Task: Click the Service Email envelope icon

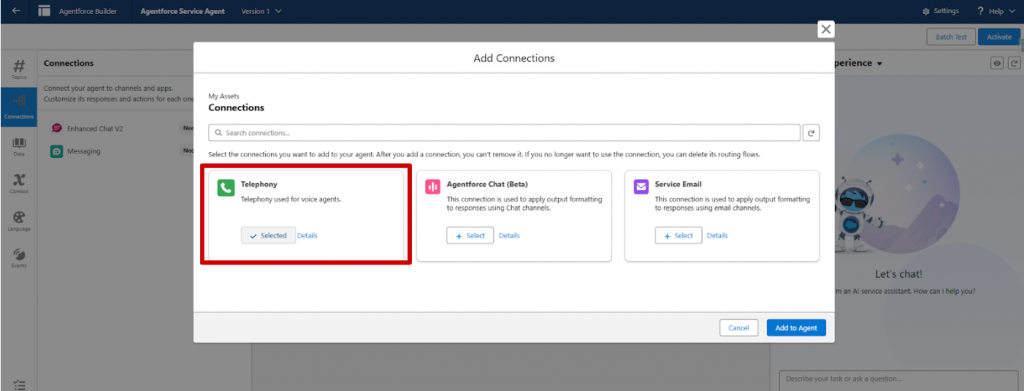Action: (x=641, y=187)
